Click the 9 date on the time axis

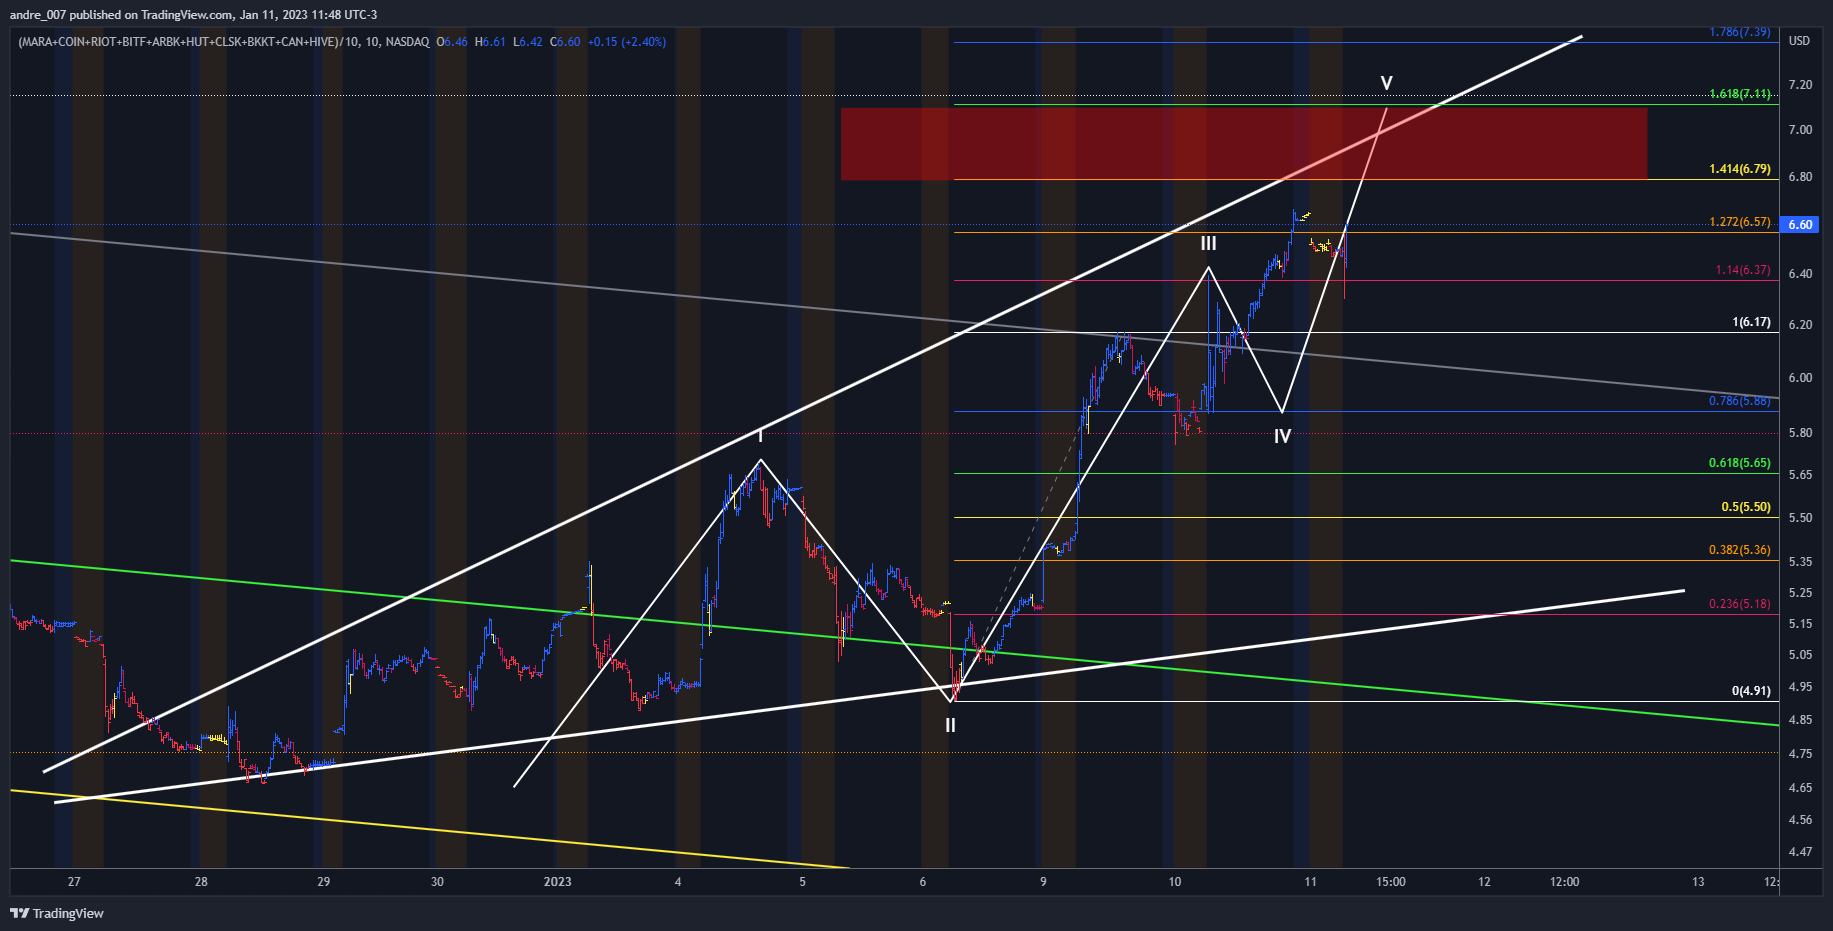1043,882
